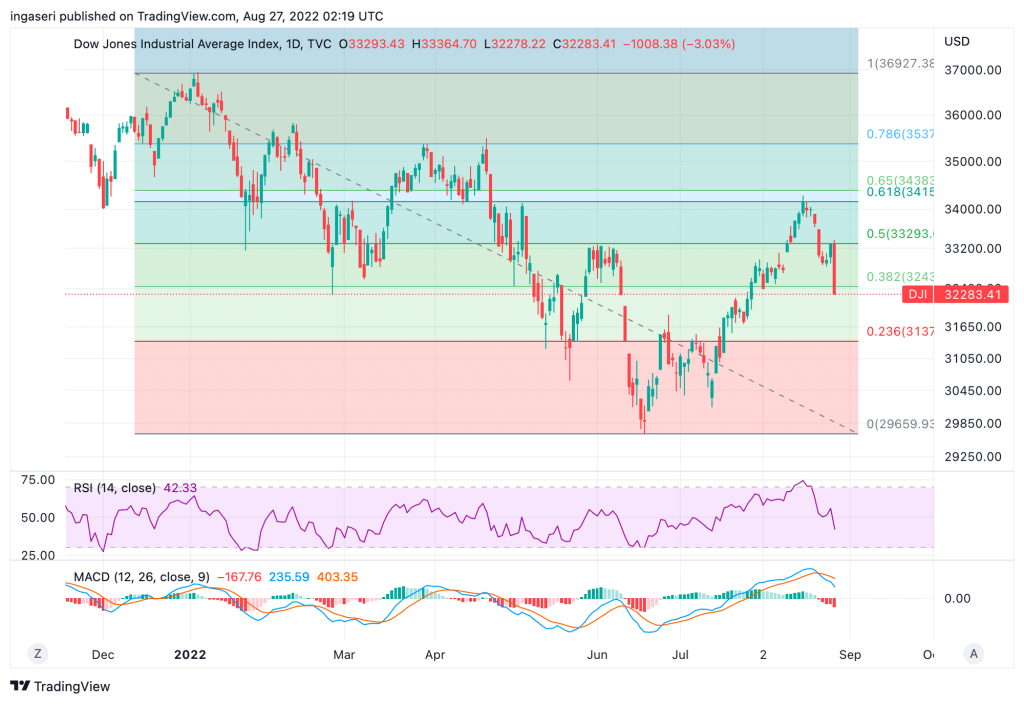The width and height of the screenshot is (1024, 704).
Task: Click the 0.5 Fibonacci level label
Action: tap(901, 234)
